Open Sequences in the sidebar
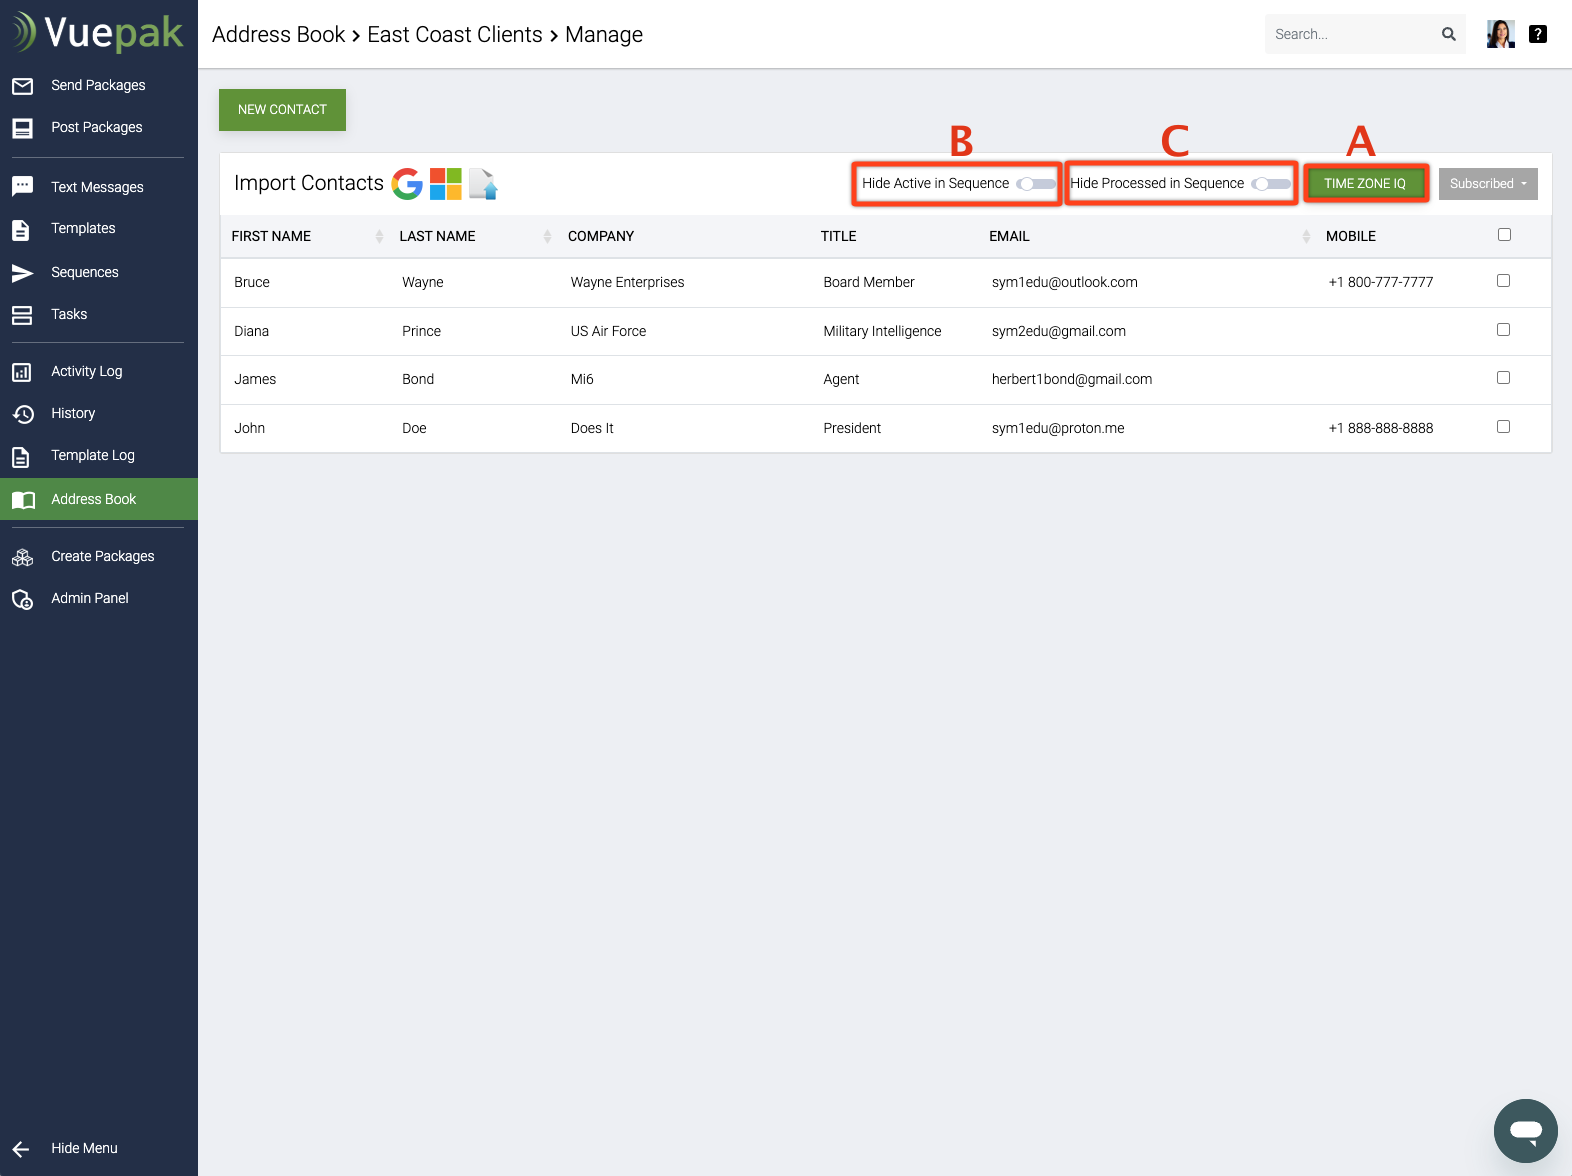The height and width of the screenshot is (1176, 1572). pyautogui.click(x=85, y=272)
